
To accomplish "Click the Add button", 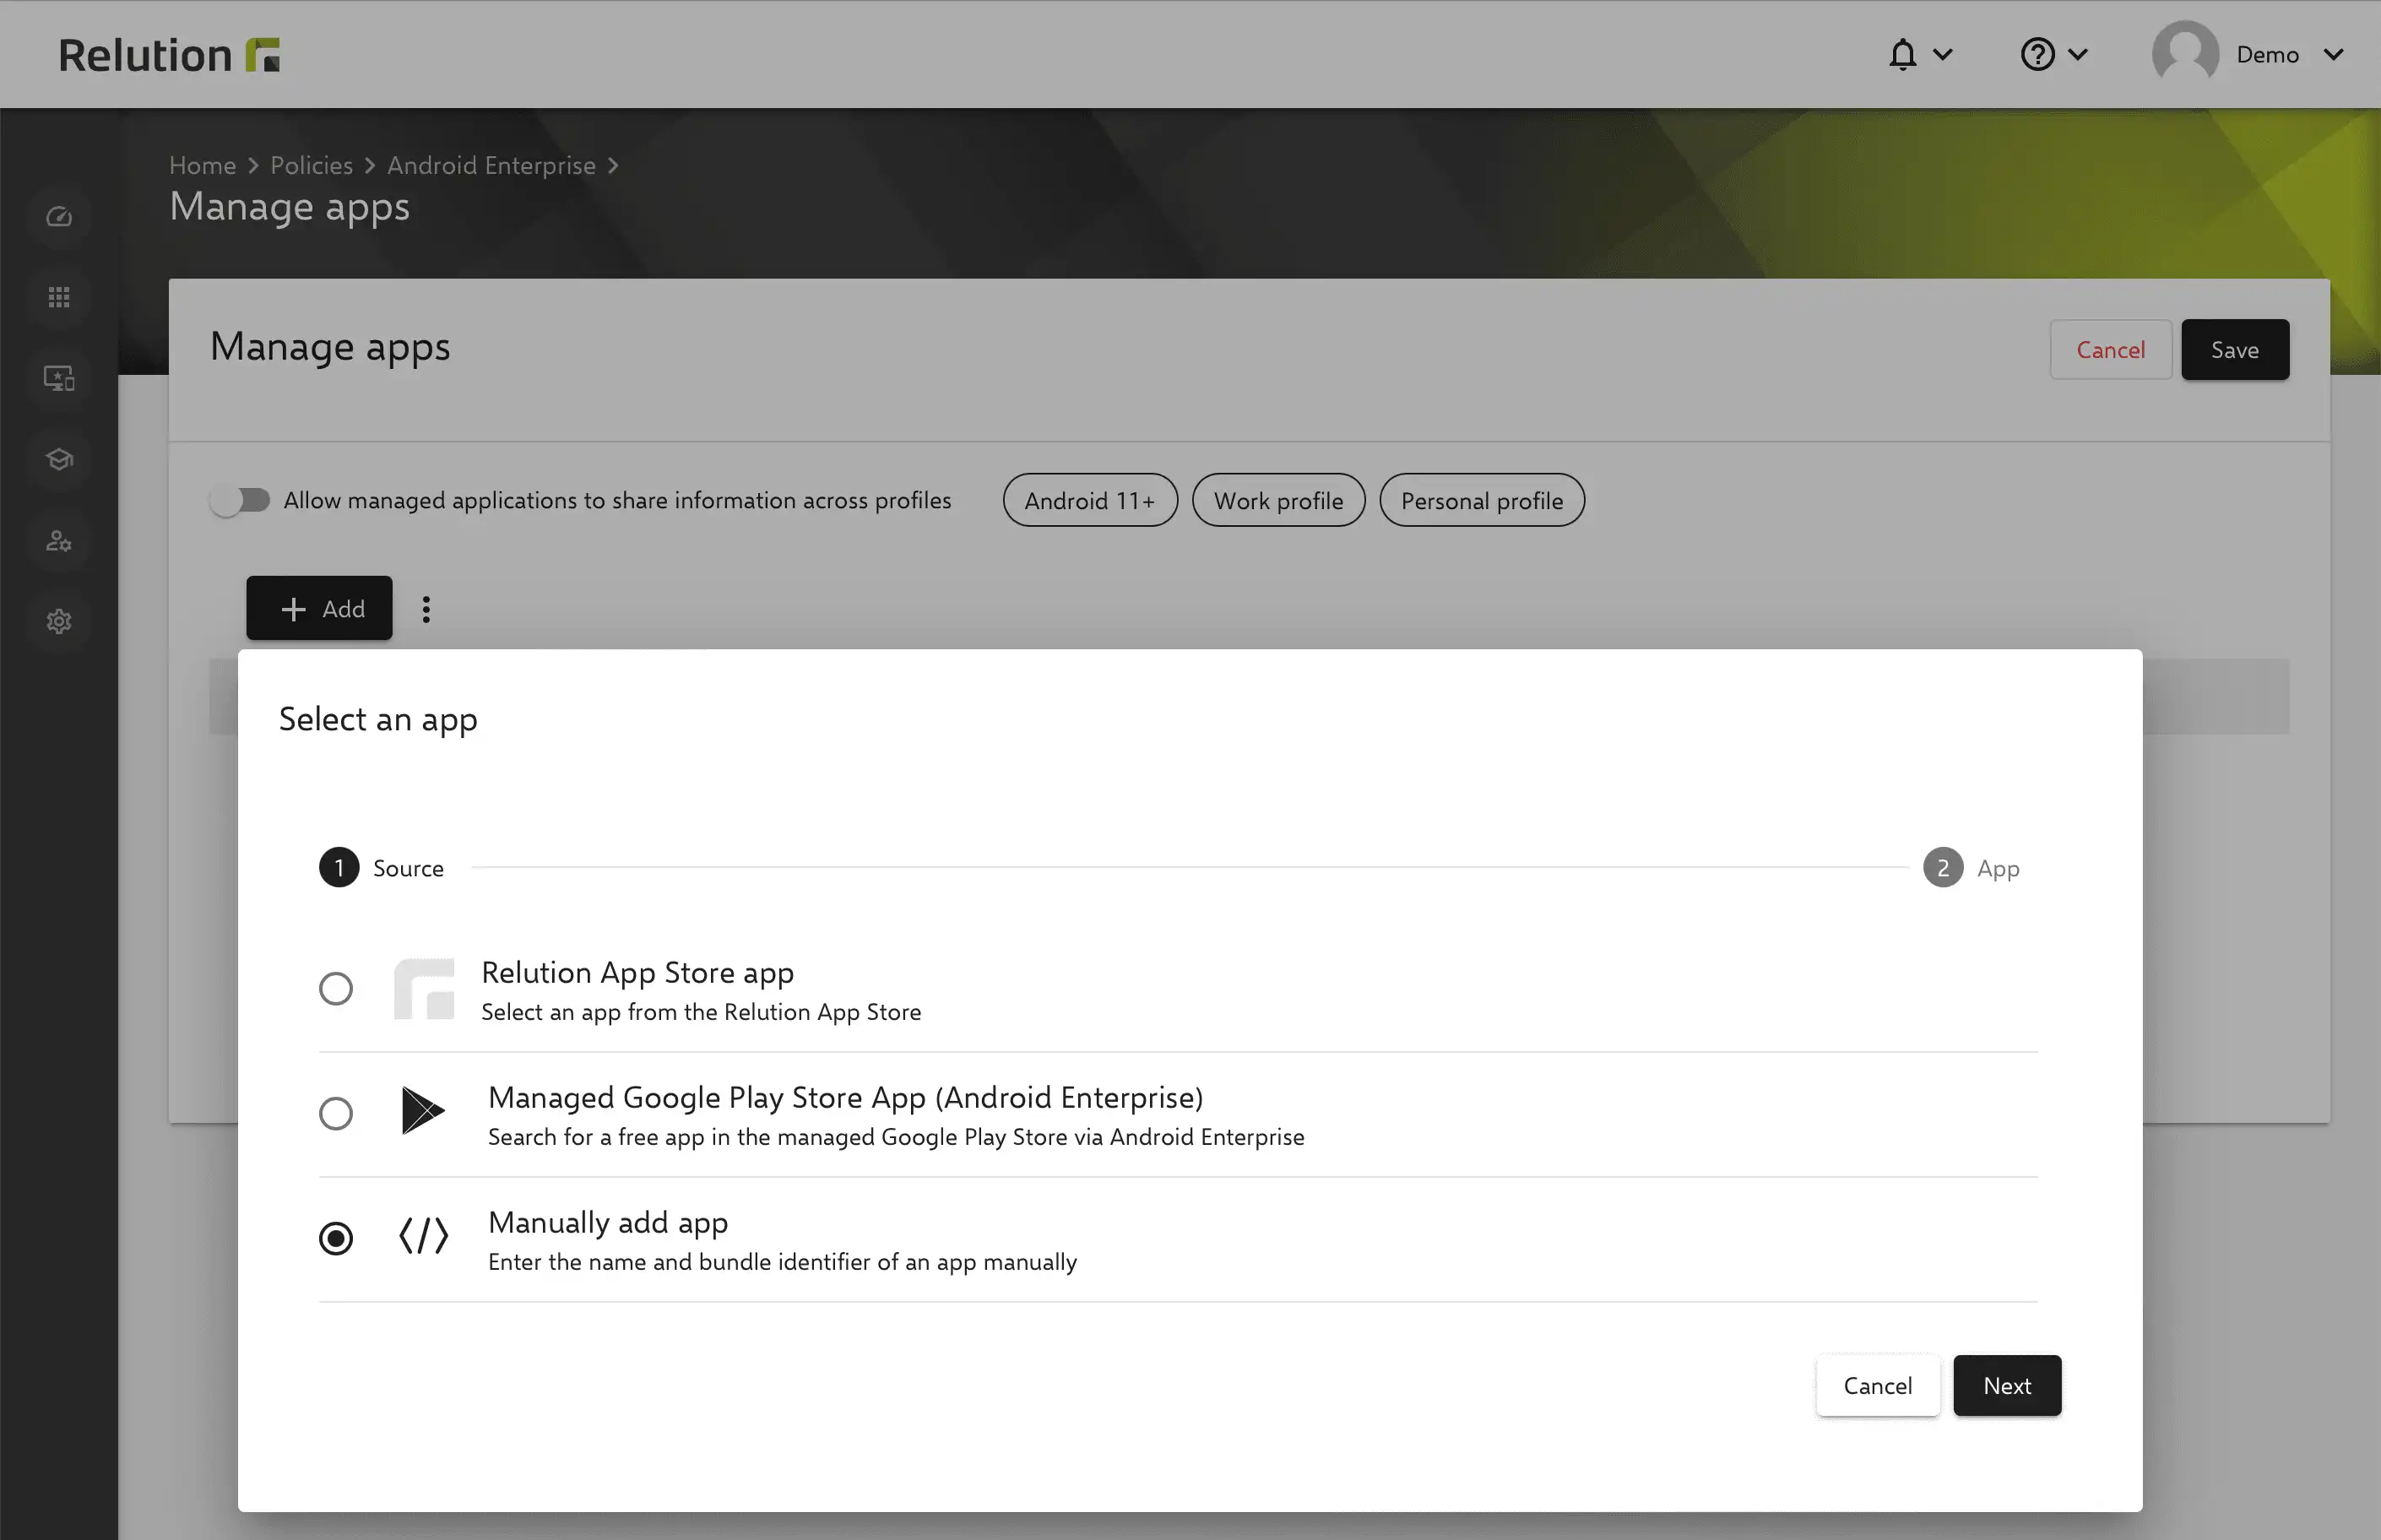I will pyautogui.click(x=319, y=608).
